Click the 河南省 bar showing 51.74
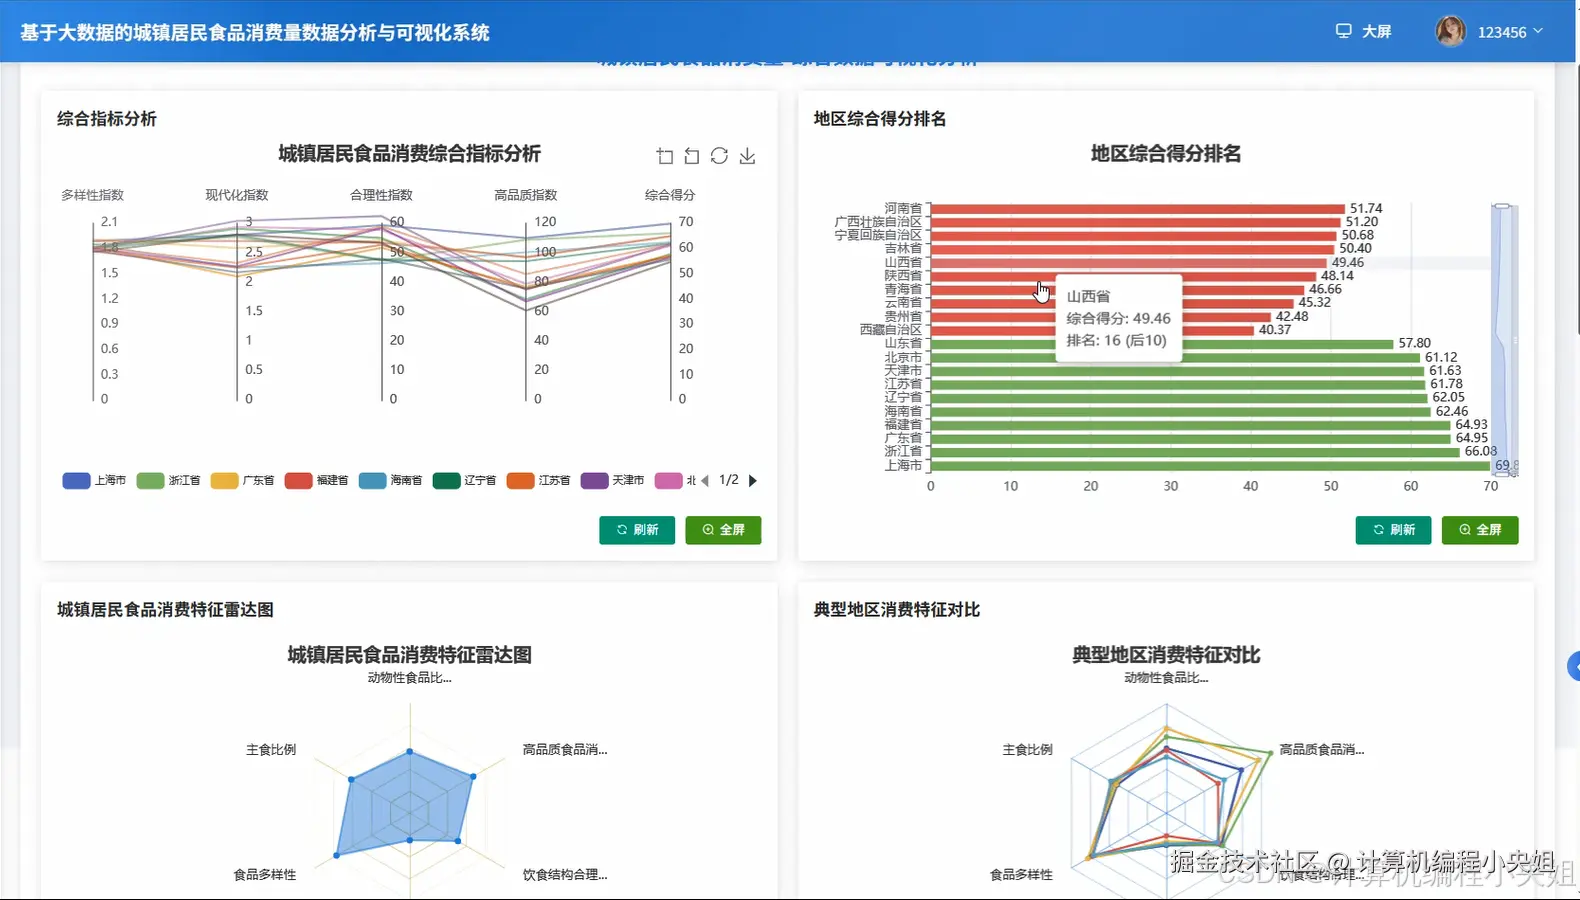This screenshot has height=900, width=1580. pyautogui.click(x=1137, y=209)
